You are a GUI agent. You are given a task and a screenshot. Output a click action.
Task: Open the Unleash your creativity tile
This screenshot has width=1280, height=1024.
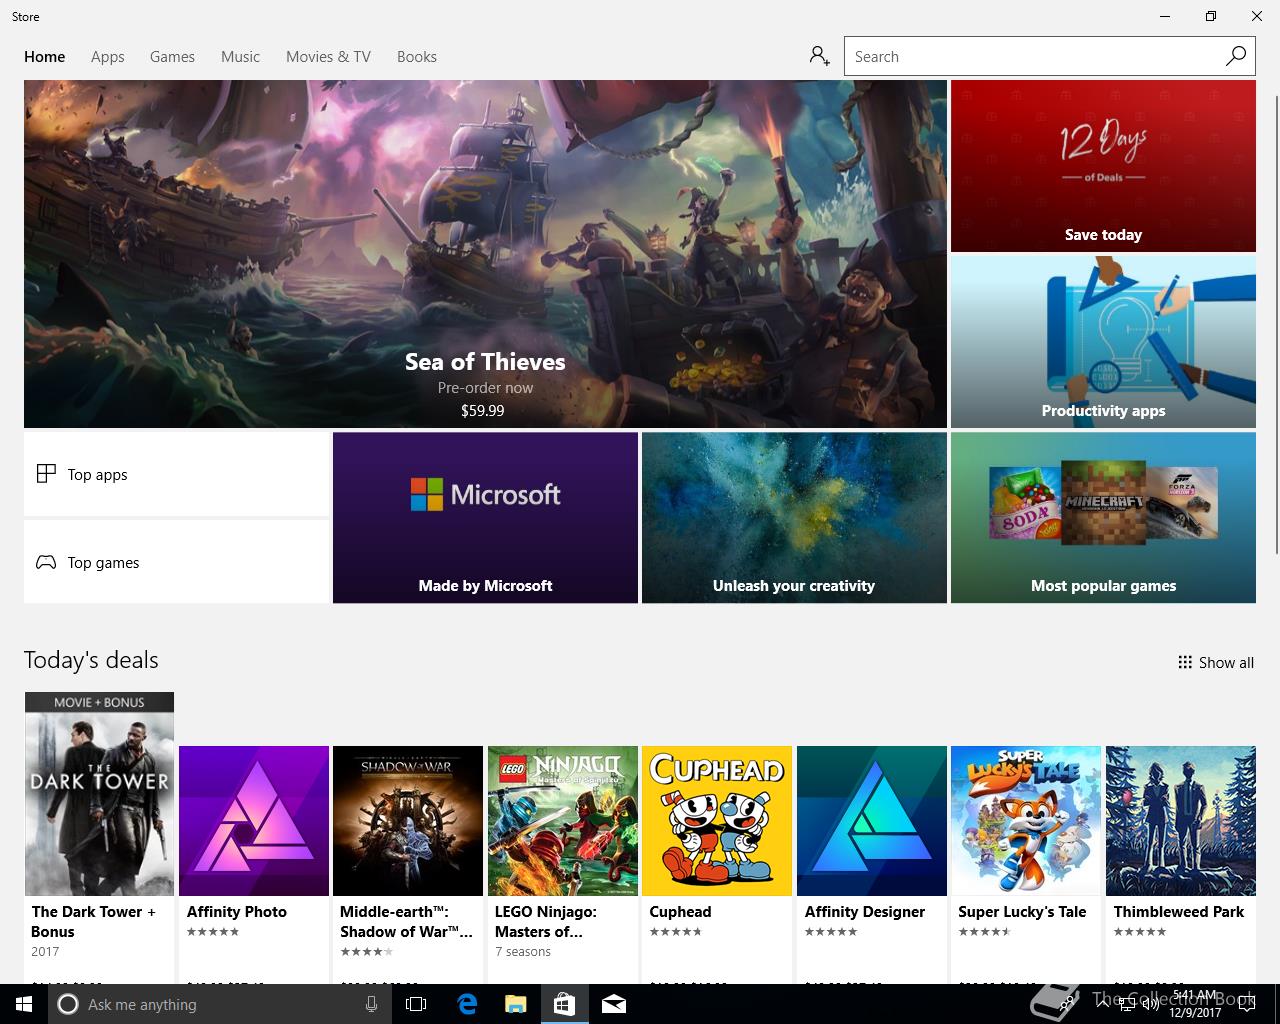(x=794, y=518)
